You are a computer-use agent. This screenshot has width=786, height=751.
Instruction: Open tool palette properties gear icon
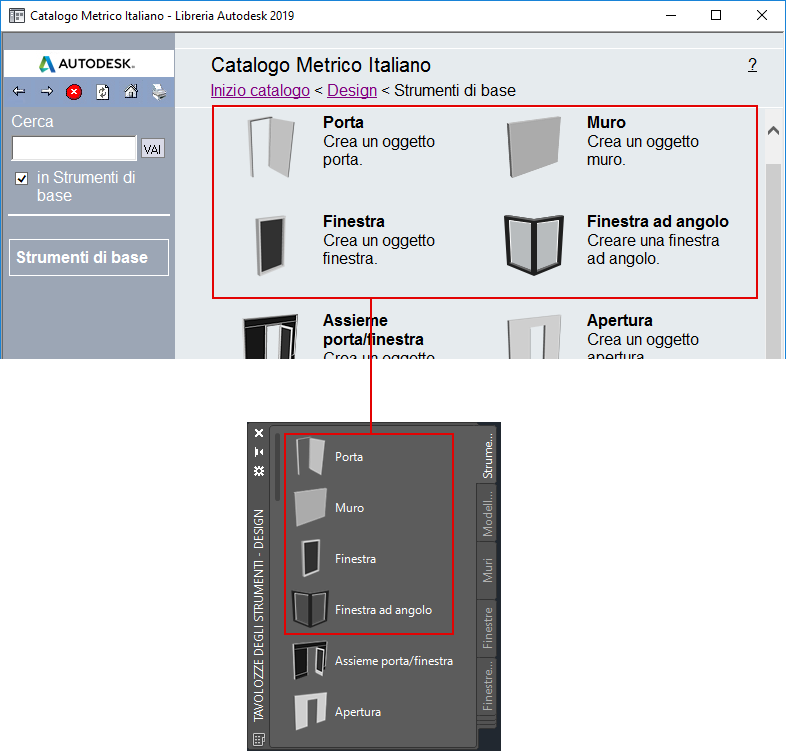pos(259,471)
